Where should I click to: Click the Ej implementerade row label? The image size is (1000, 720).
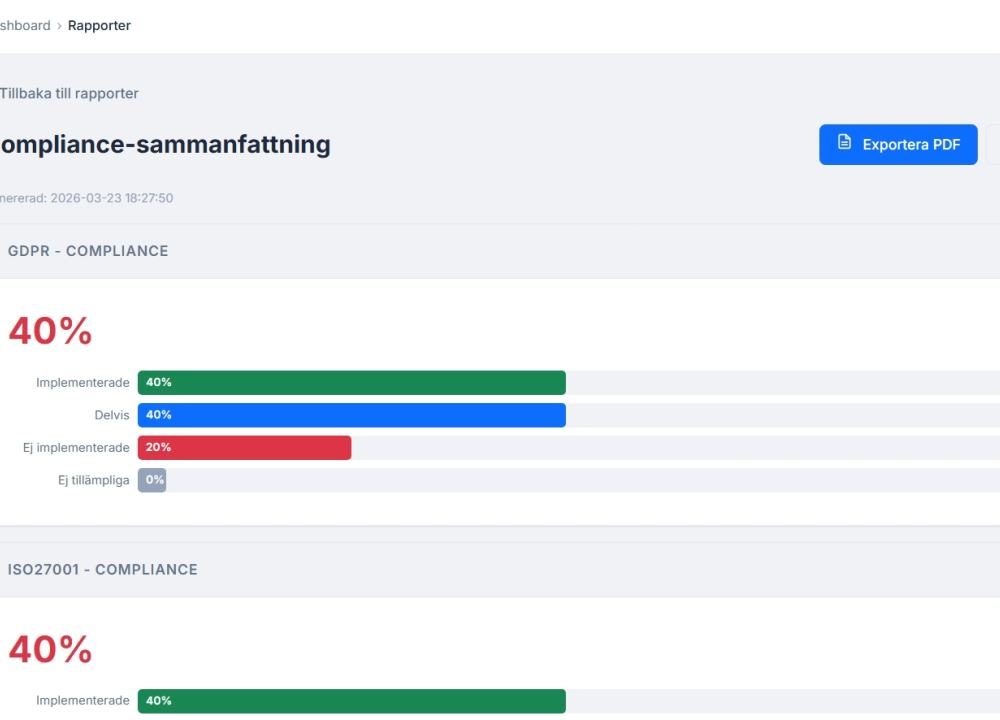tap(76, 447)
